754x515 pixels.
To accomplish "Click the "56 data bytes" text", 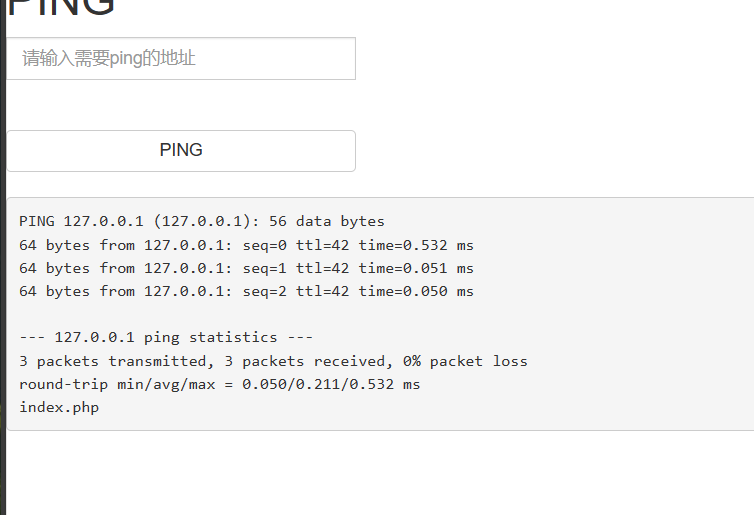I will 327,221.
